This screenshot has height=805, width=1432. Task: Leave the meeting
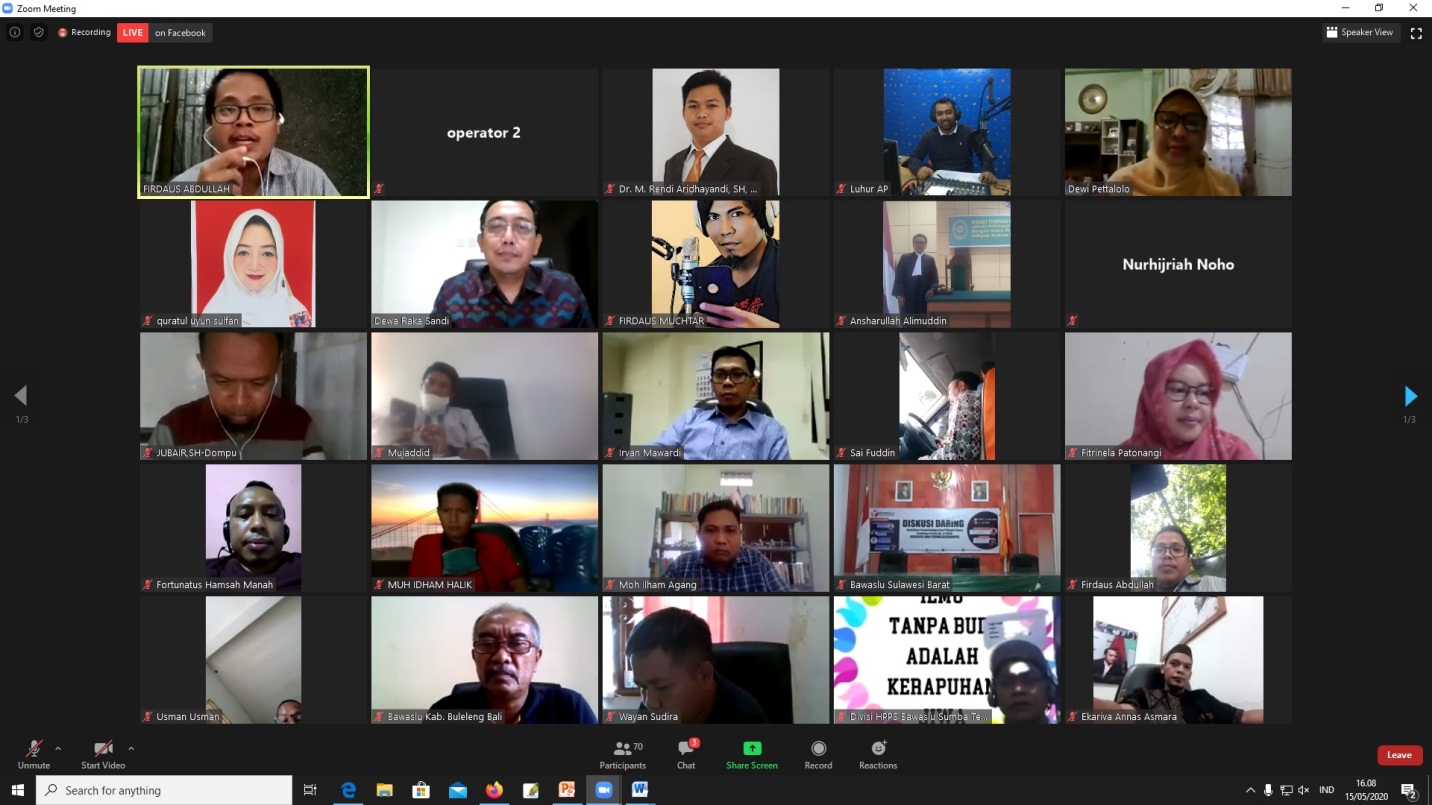(1399, 755)
